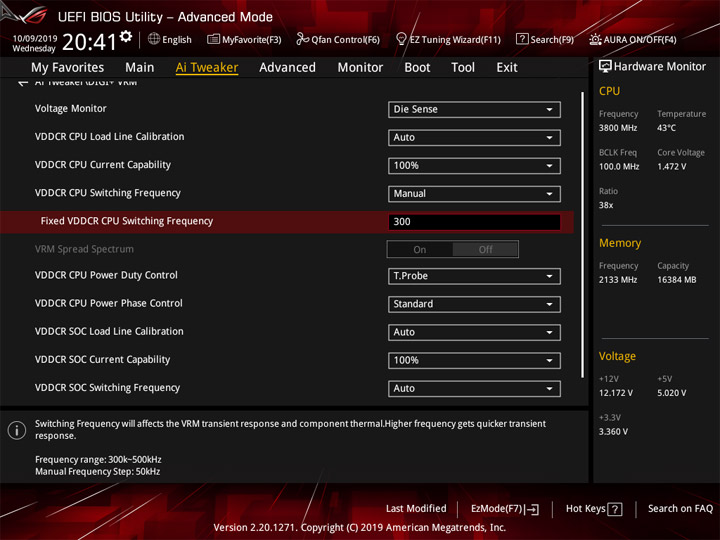
Task: Click Version 2.20.1271 copyright text
Action: [360, 528]
